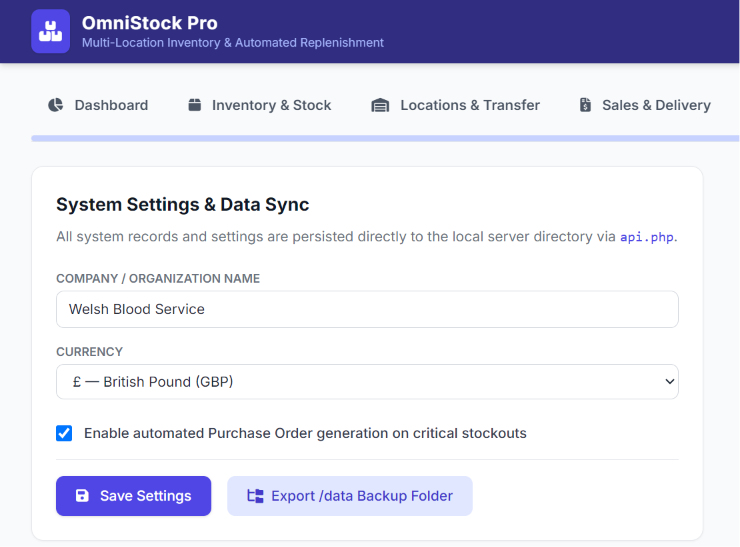The image size is (740, 547).
Task: Click the Save Settings button
Action: (x=134, y=496)
